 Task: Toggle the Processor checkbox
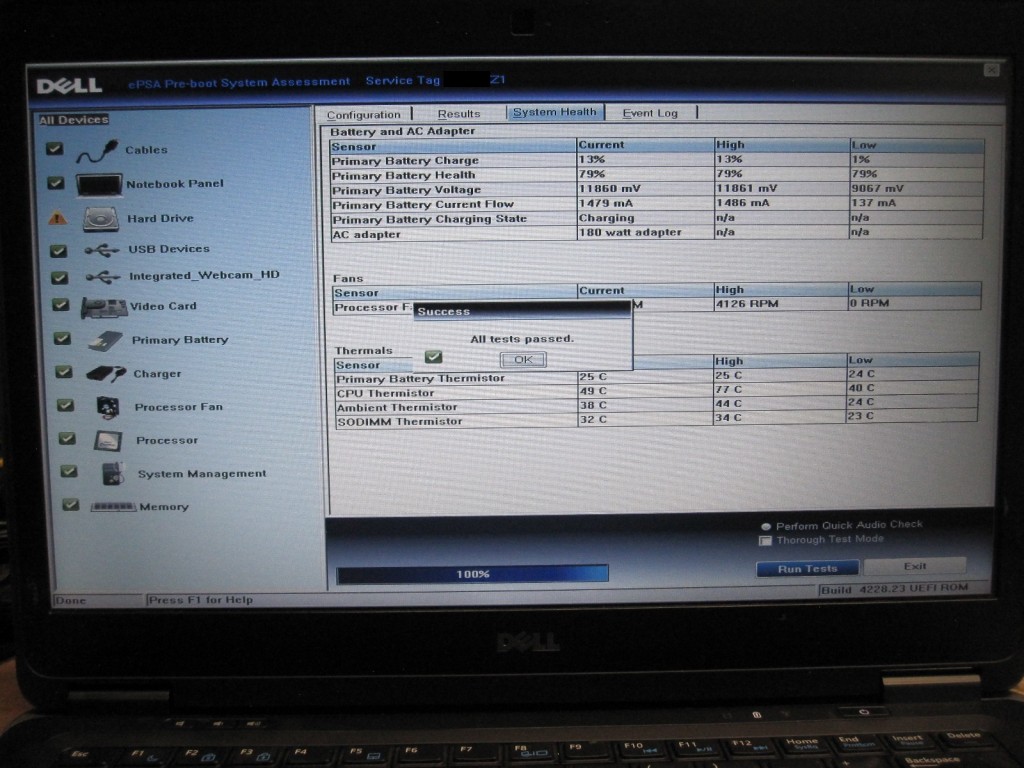click(67, 438)
